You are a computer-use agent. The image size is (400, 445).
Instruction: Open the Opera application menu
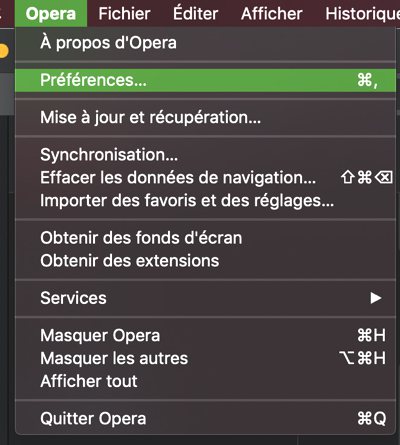coord(51,14)
